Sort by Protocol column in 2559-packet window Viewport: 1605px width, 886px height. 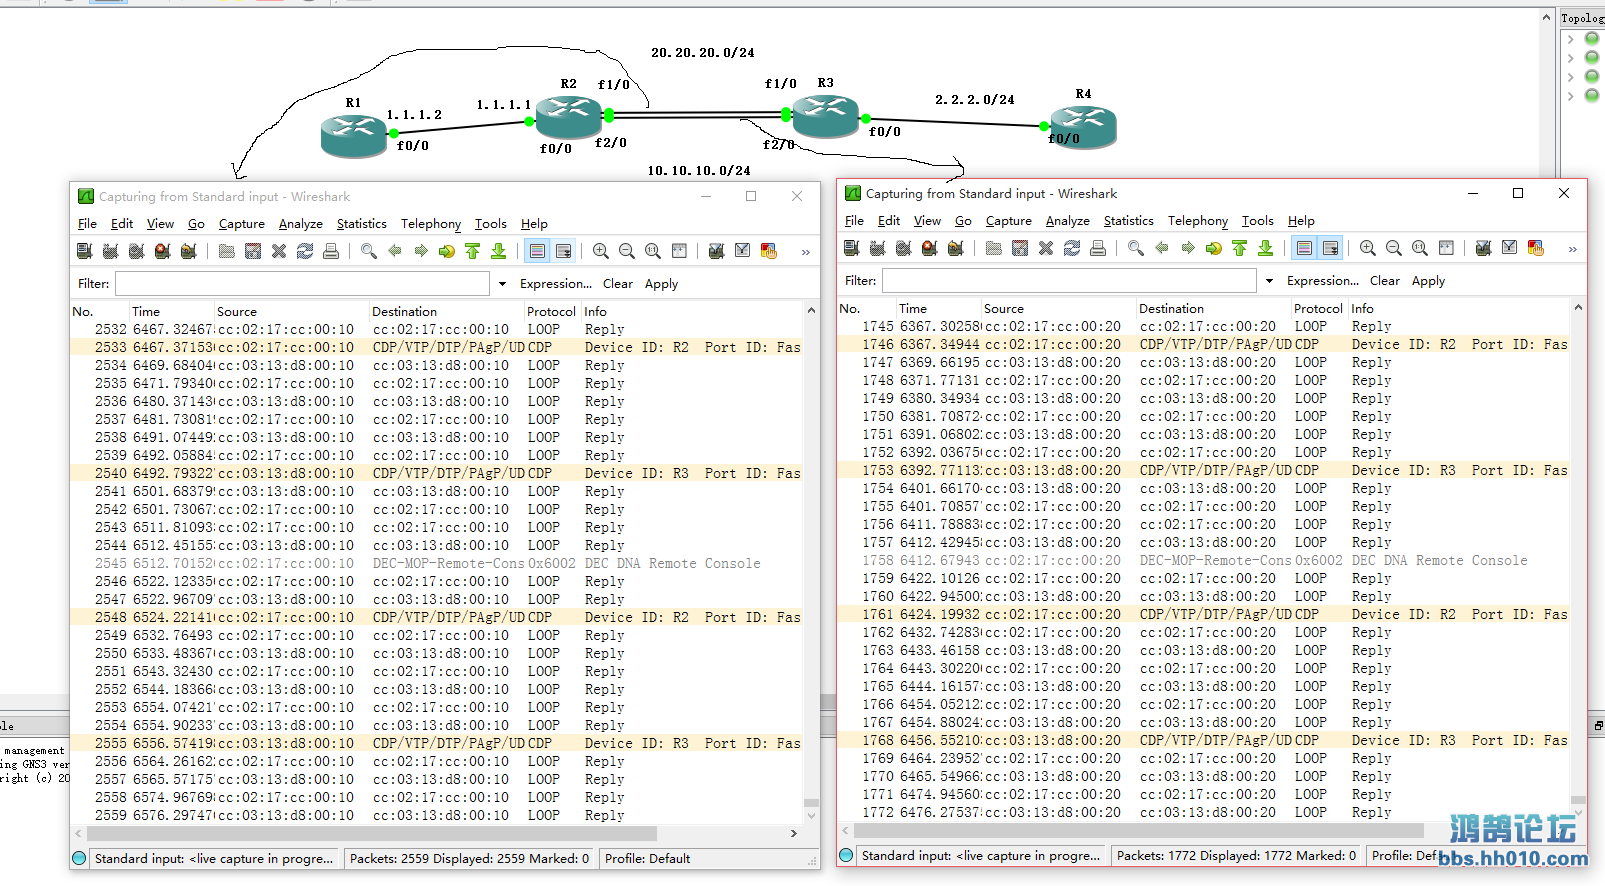pos(551,312)
